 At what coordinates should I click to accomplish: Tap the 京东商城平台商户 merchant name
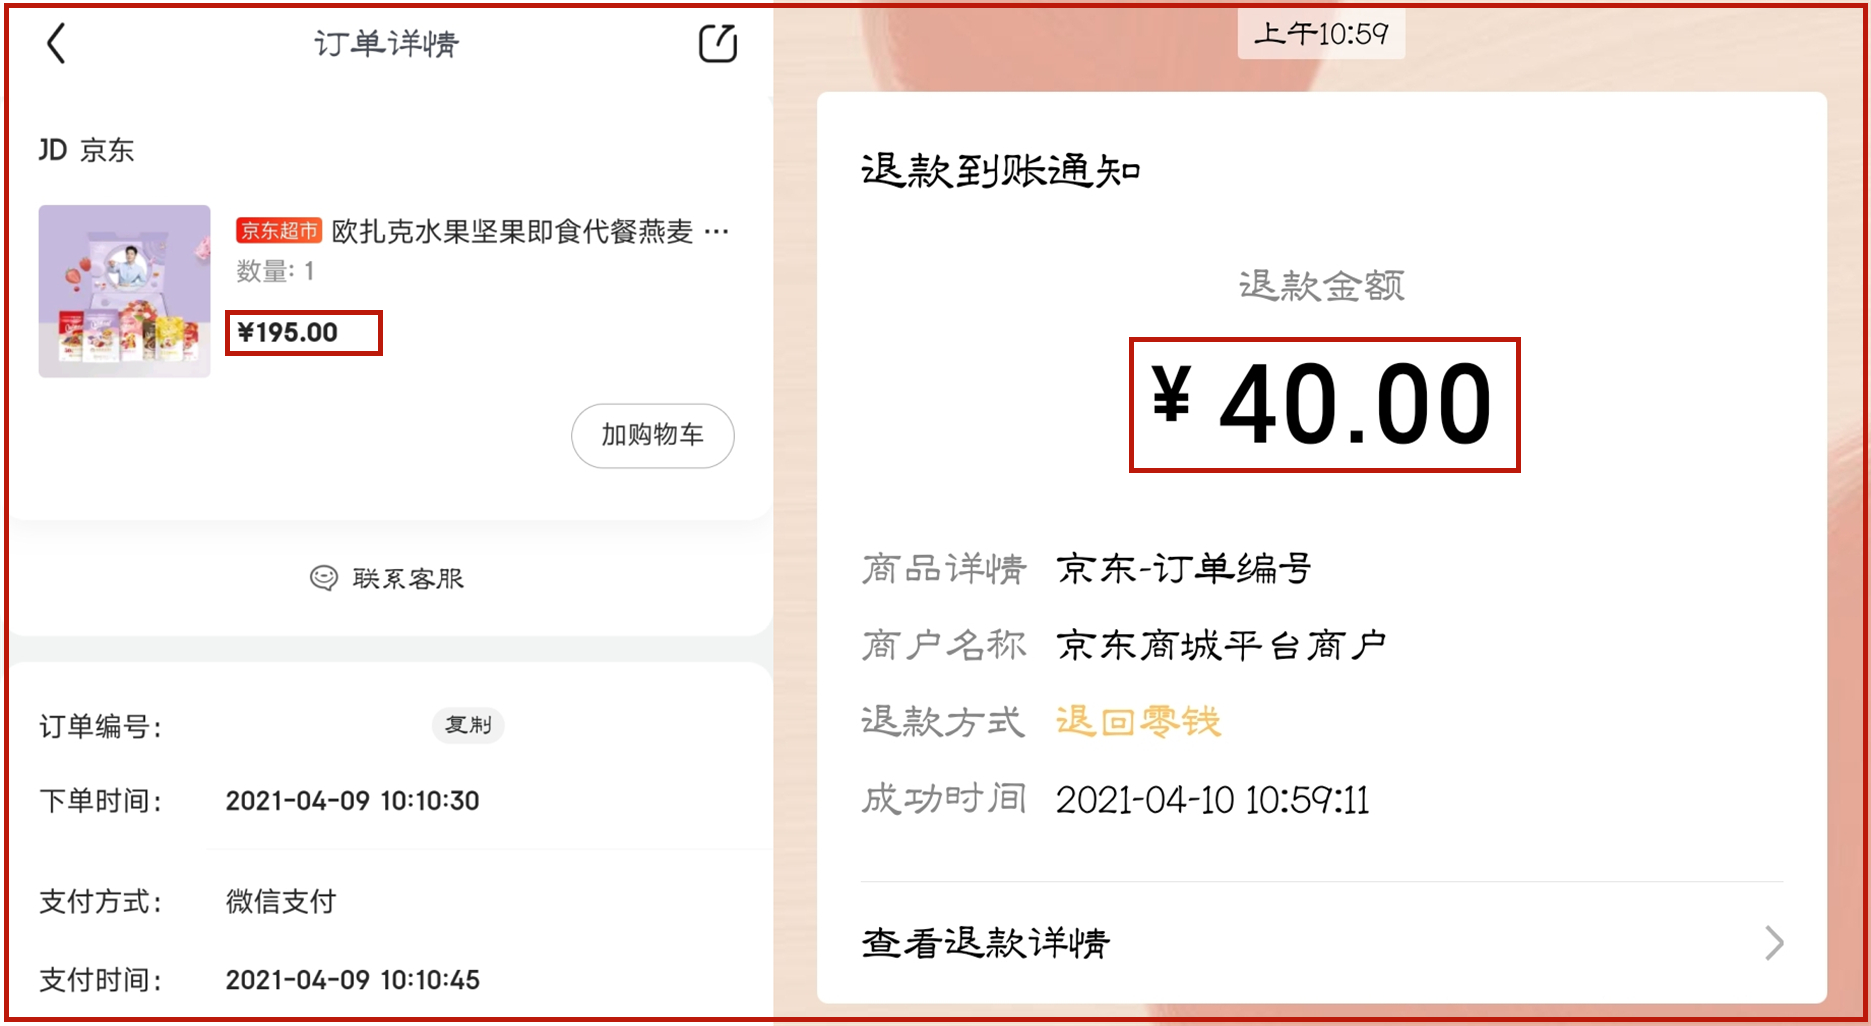click(x=1221, y=645)
